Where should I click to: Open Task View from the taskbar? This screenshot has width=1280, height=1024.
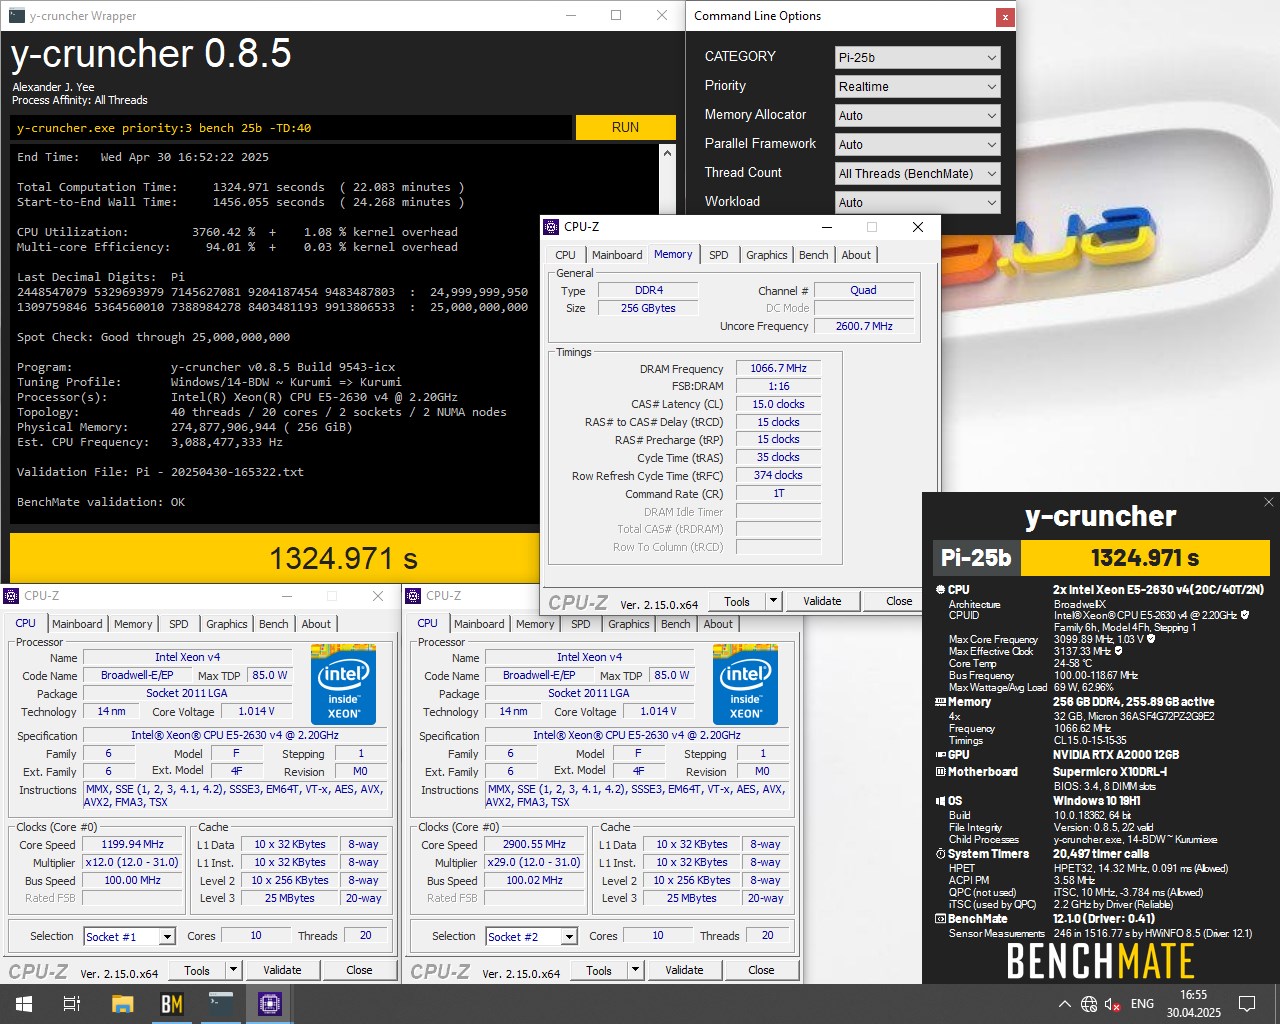coord(72,1004)
